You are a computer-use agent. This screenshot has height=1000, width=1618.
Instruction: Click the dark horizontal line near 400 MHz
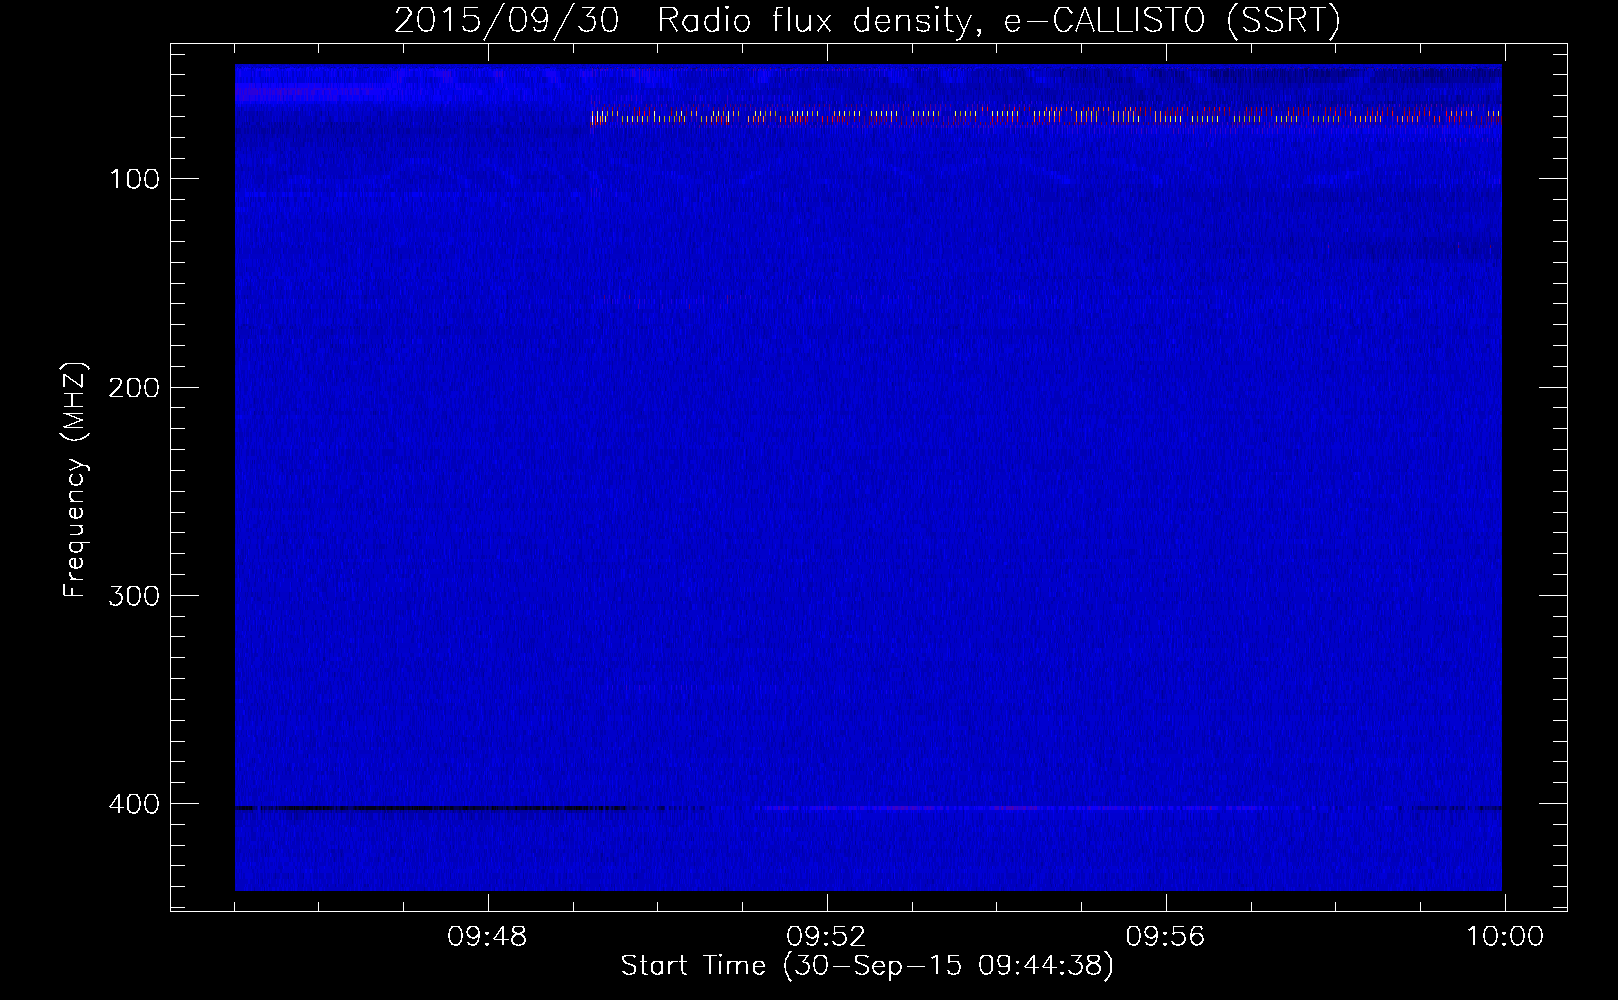pos(430,807)
